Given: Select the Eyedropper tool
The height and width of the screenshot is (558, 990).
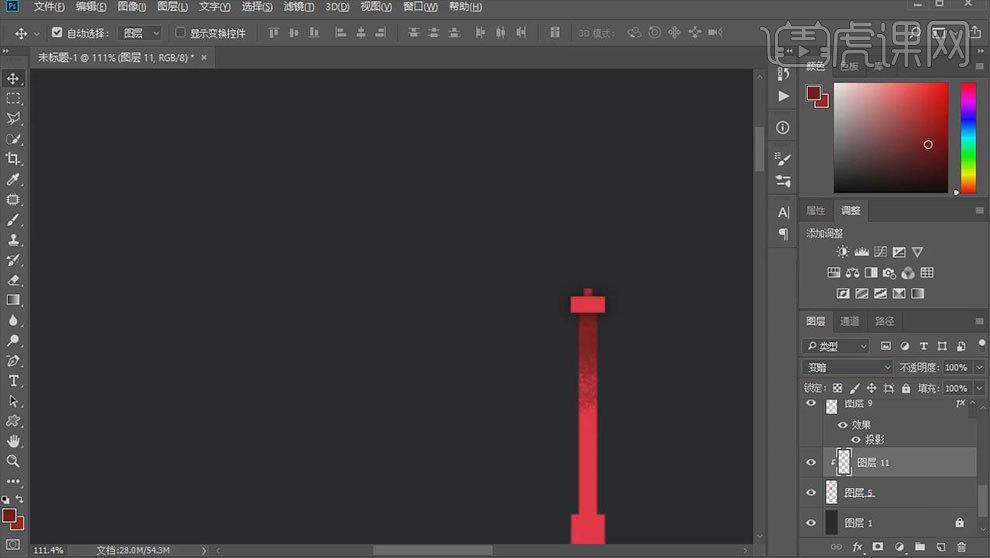Looking at the screenshot, I should (x=13, y=179).
